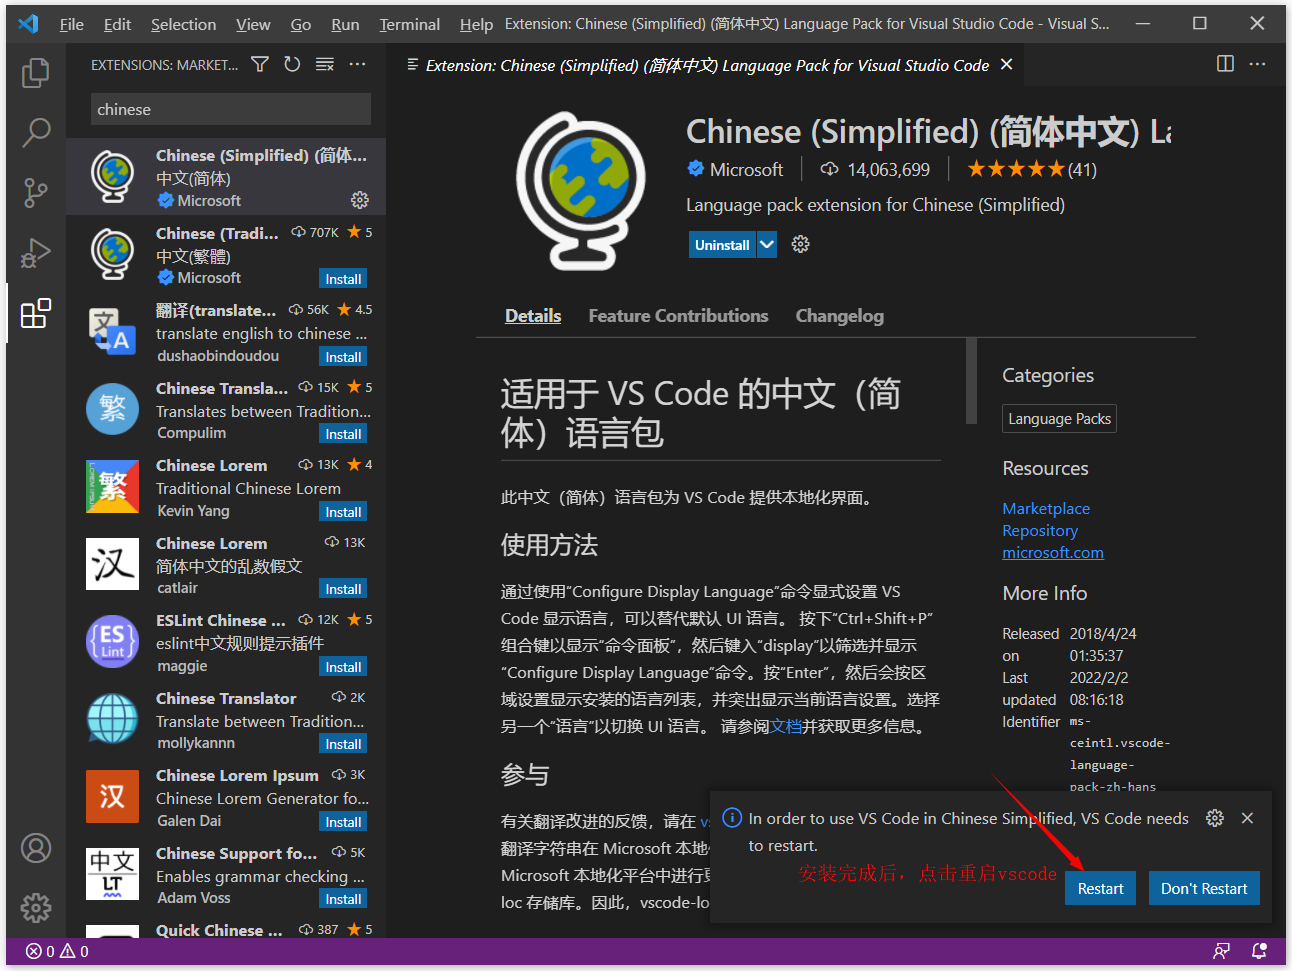Open the Terminal menu

409,24
